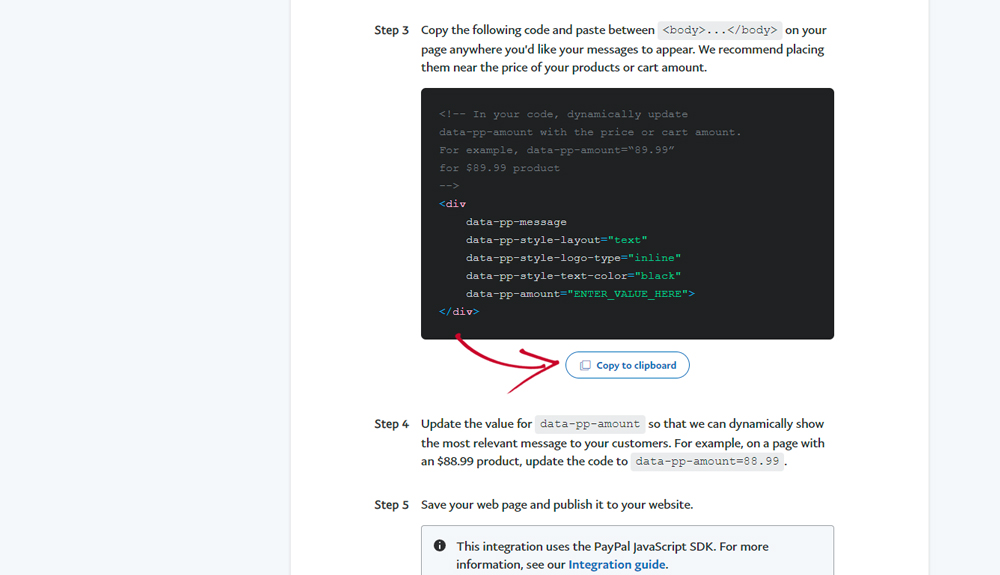Click the info icon in the notice box
The image size is (1000, 575).
pos(440,546)
